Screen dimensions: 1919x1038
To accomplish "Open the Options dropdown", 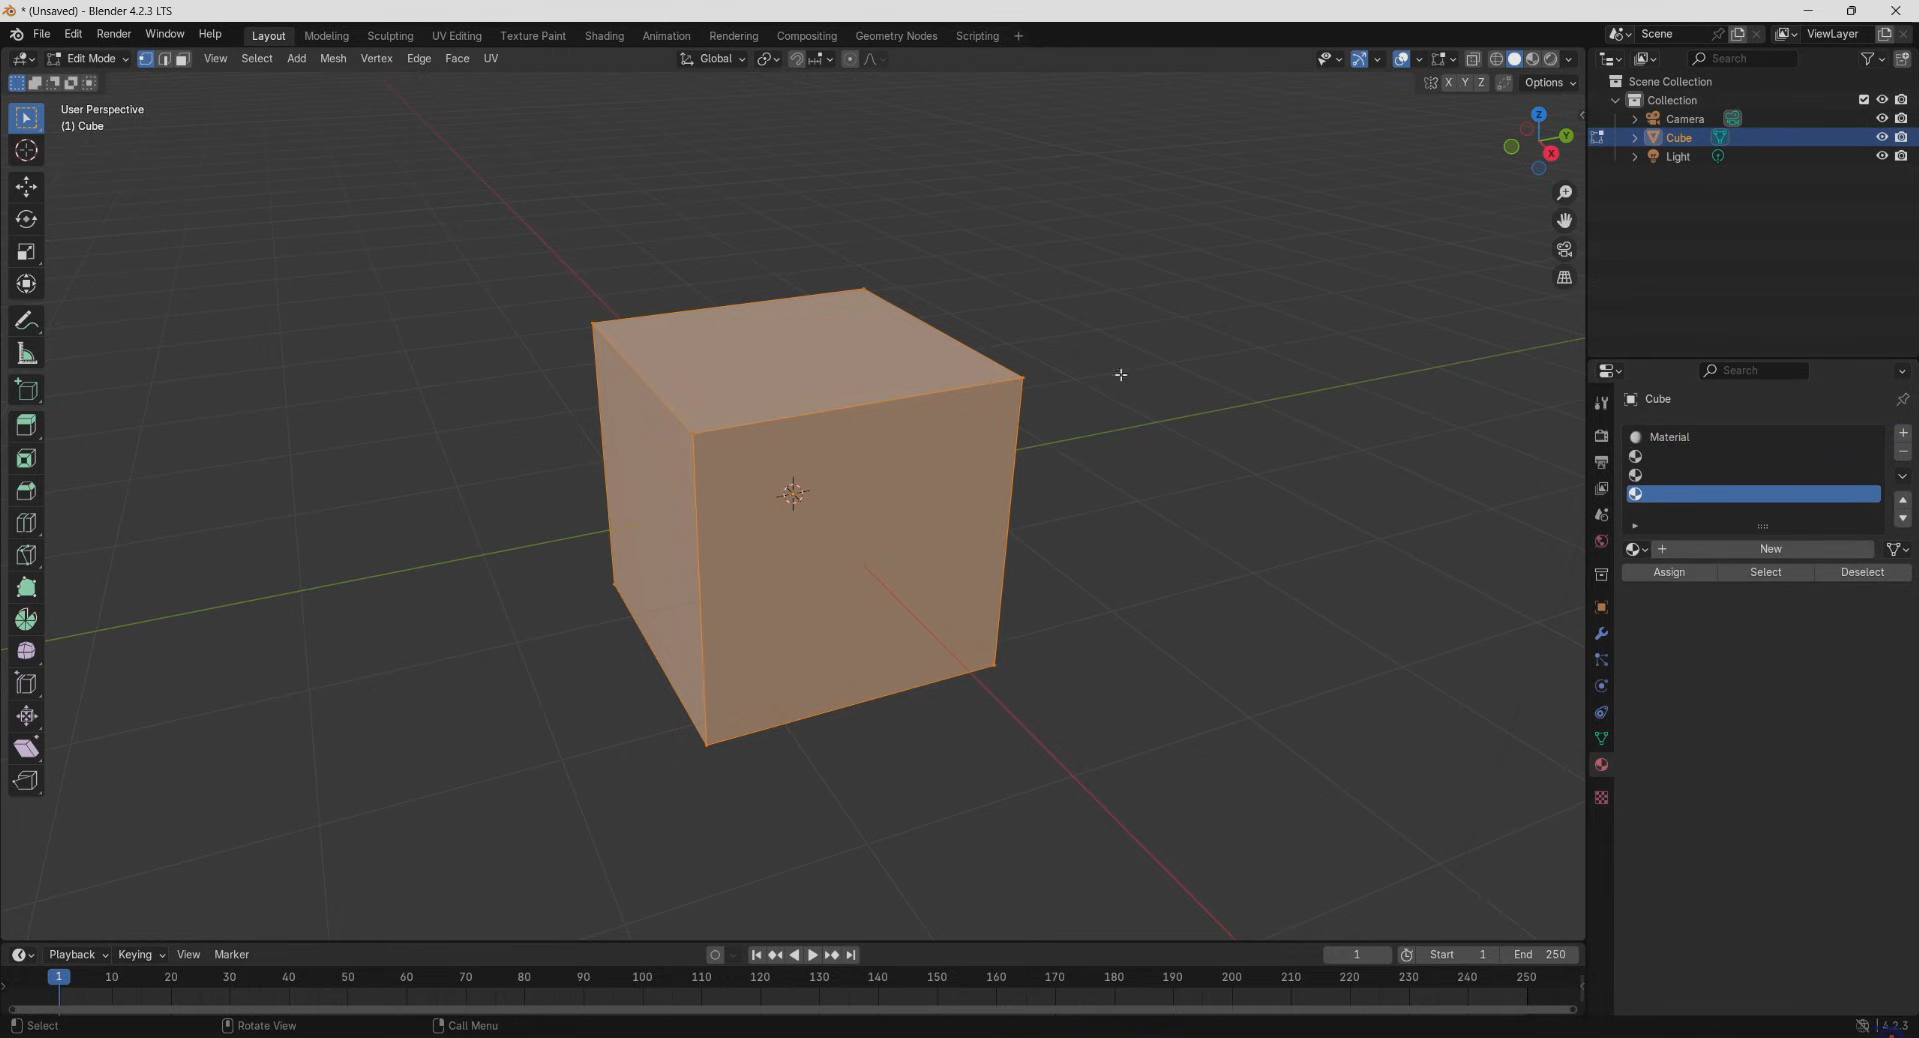I will coord(1550,83).
